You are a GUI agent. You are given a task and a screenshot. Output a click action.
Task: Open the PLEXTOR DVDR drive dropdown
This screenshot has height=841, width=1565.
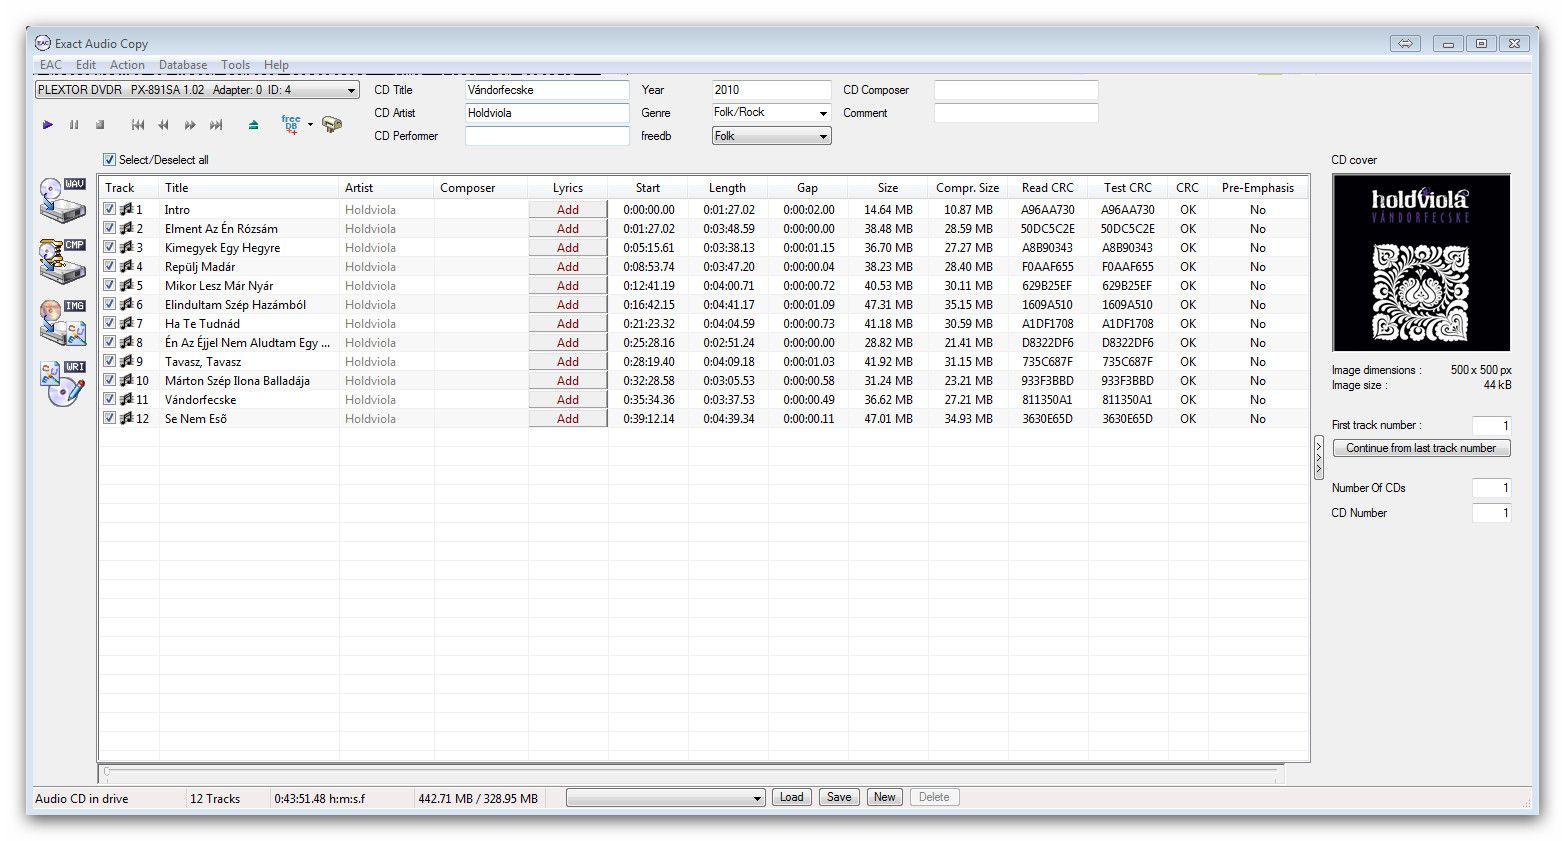351,90
